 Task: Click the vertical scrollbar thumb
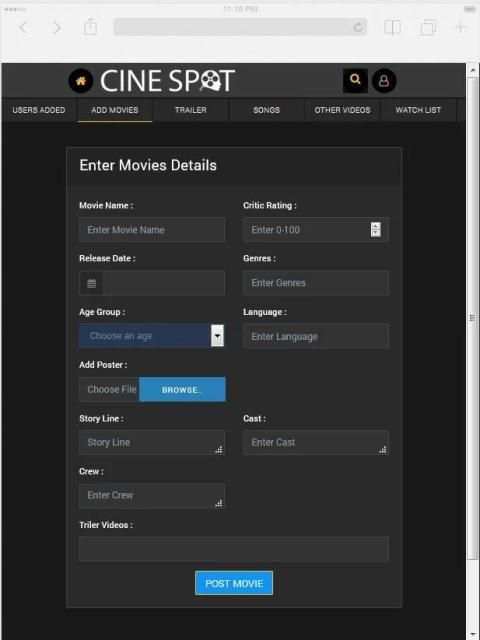click(473, 318)
